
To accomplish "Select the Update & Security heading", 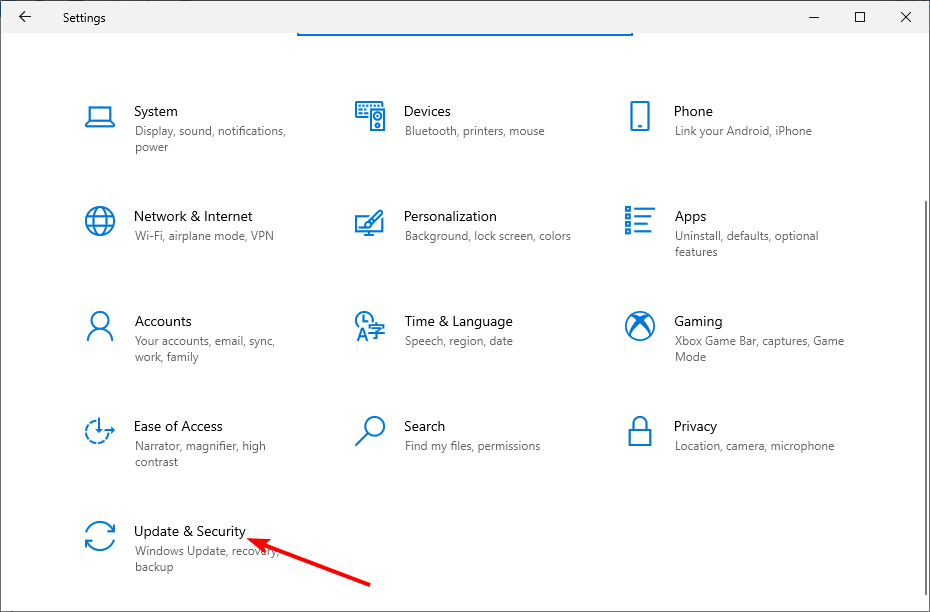I will [190, 531].
